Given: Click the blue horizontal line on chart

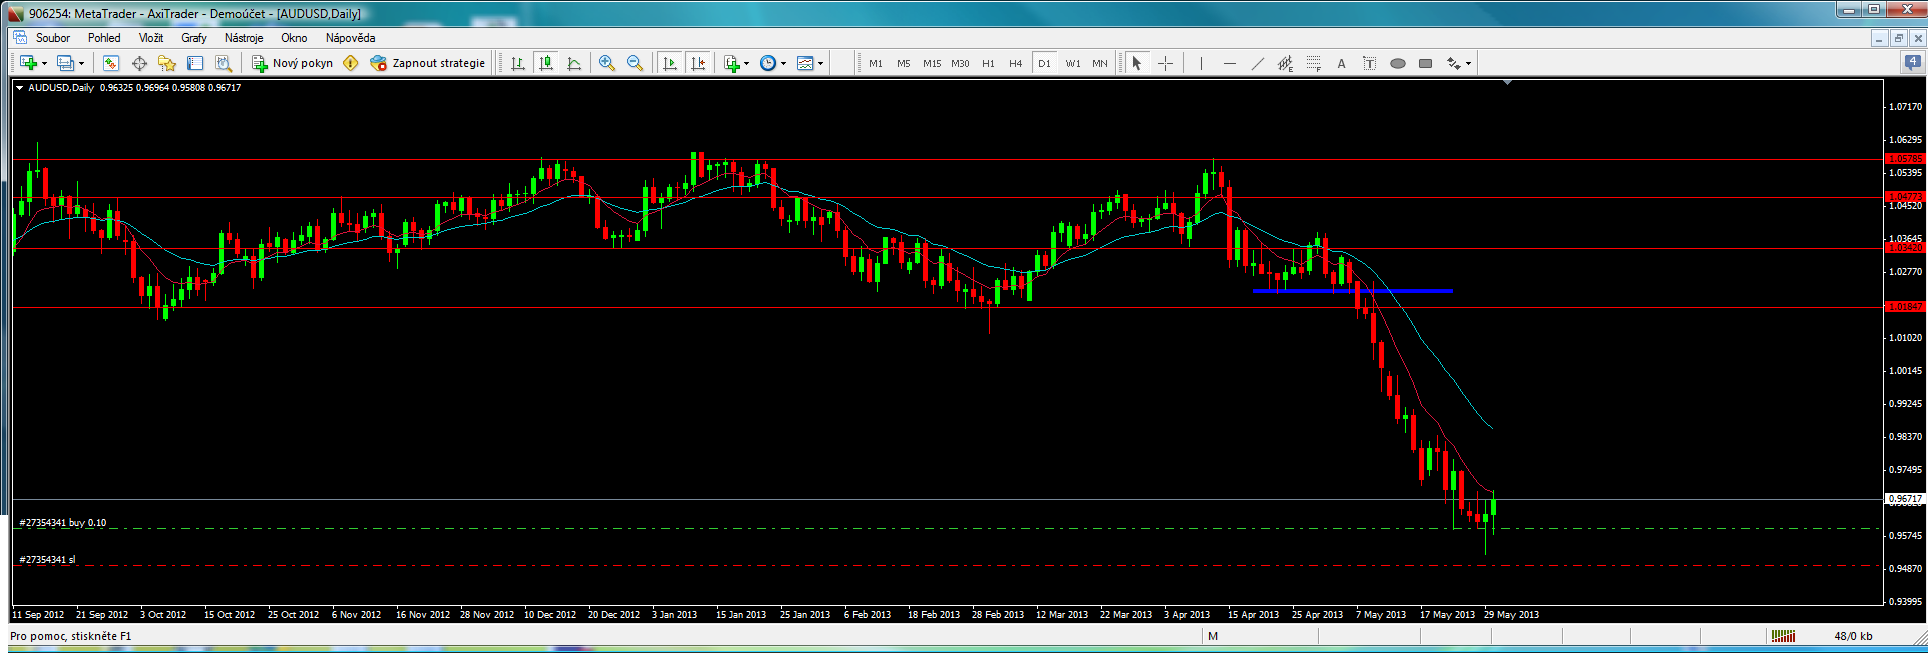Looking at the screenshot, I should (1353, 291).
